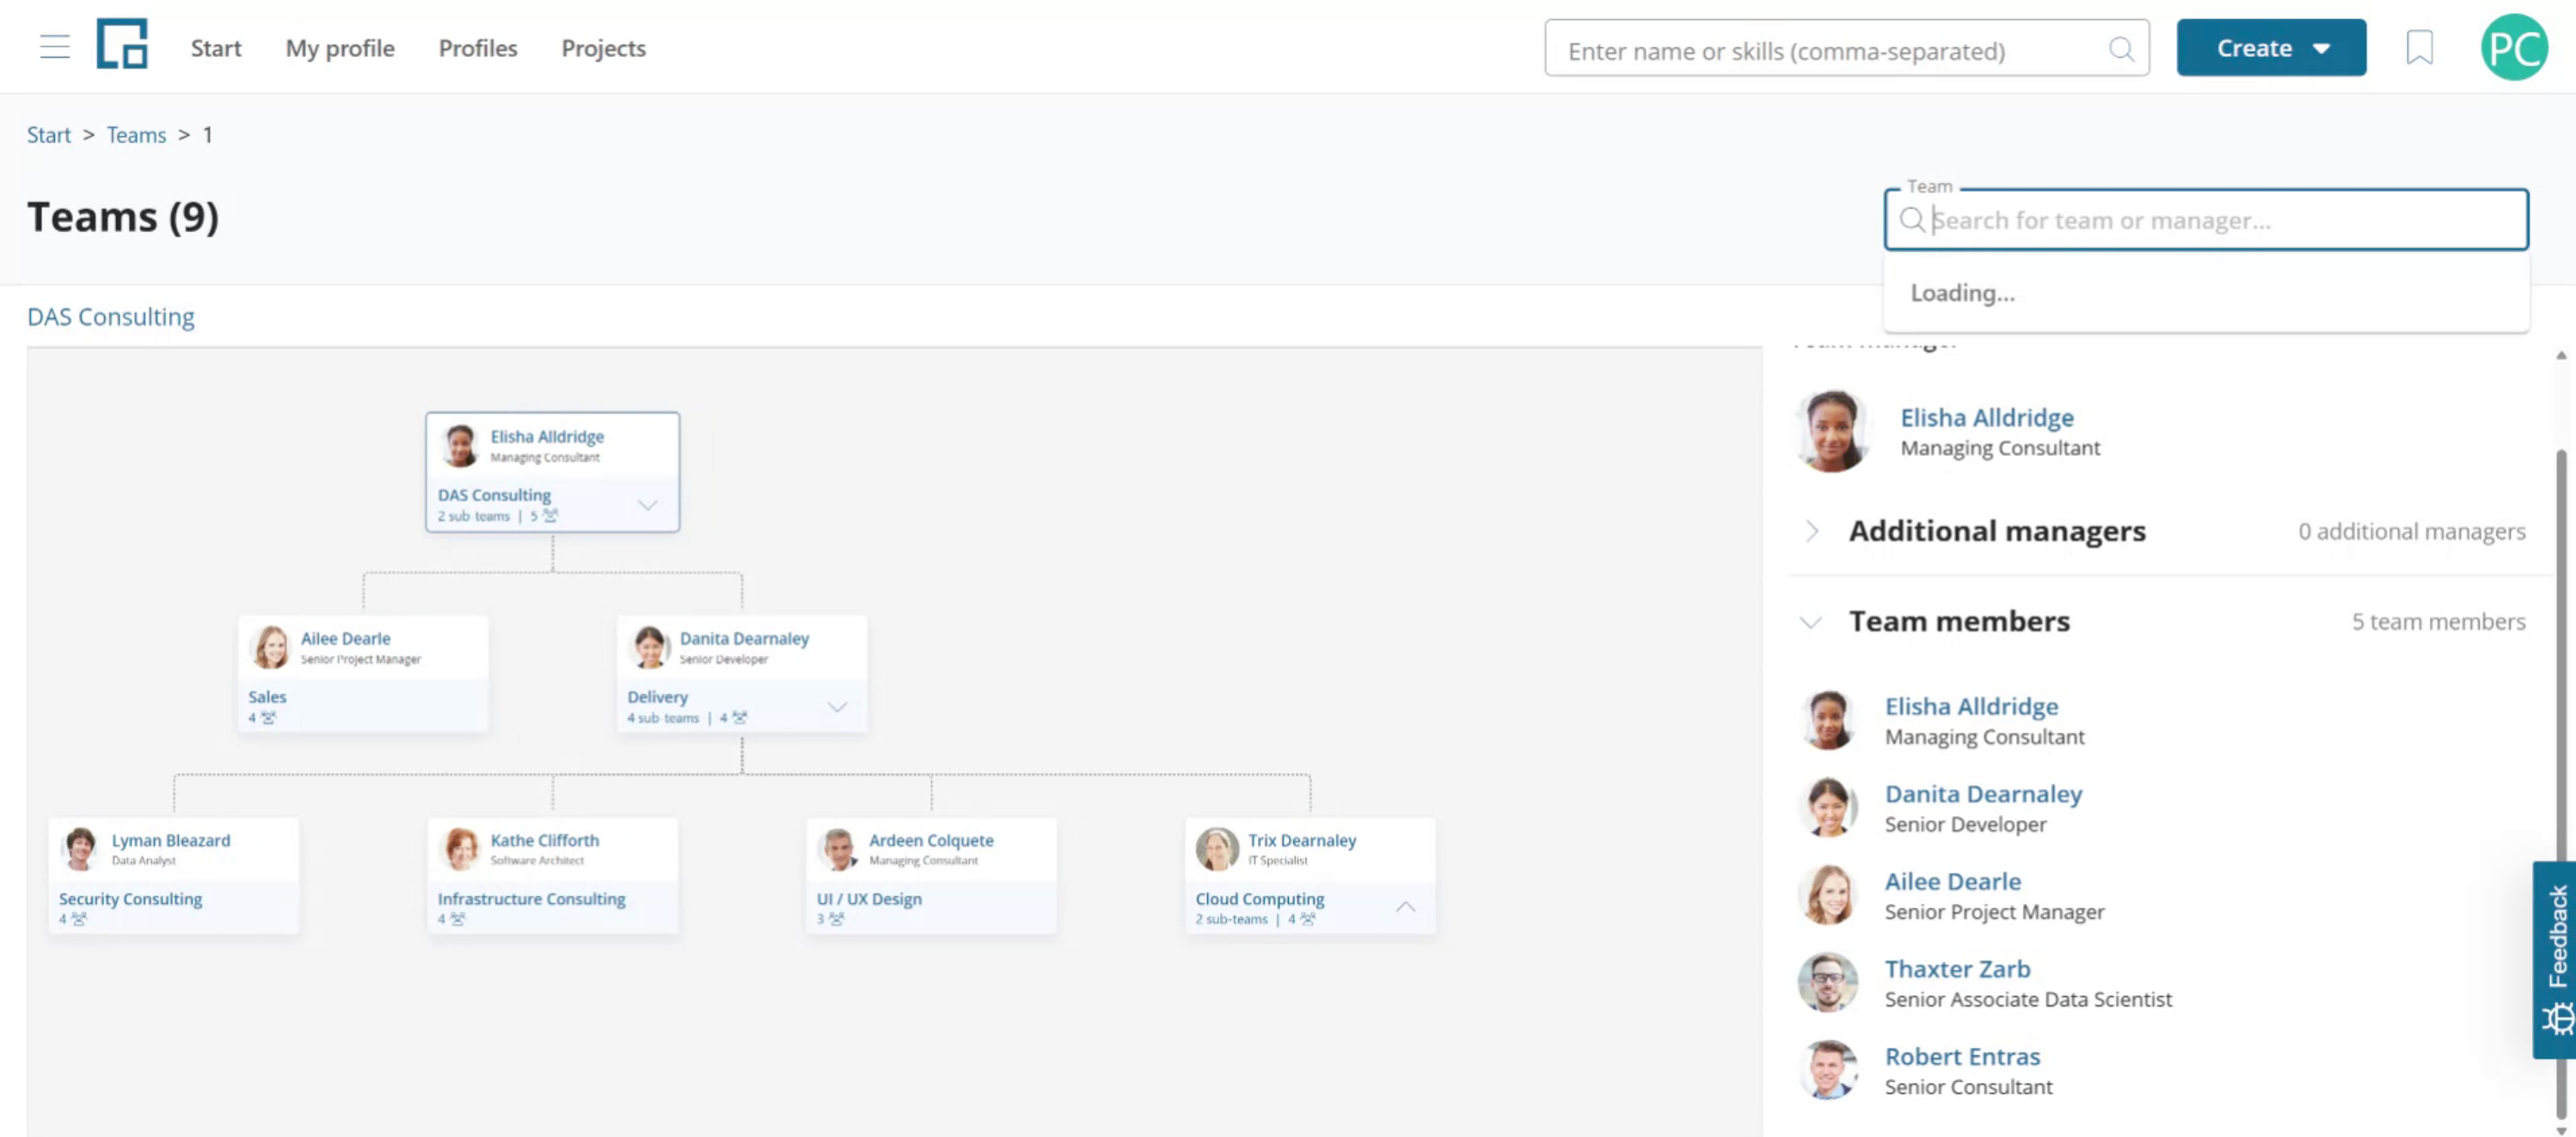Image resolution: width=2576 pixels, height=1137 pixels.
Task: Collapse DAS Consulting sub-teams chevron
Action: click(648, 505)
